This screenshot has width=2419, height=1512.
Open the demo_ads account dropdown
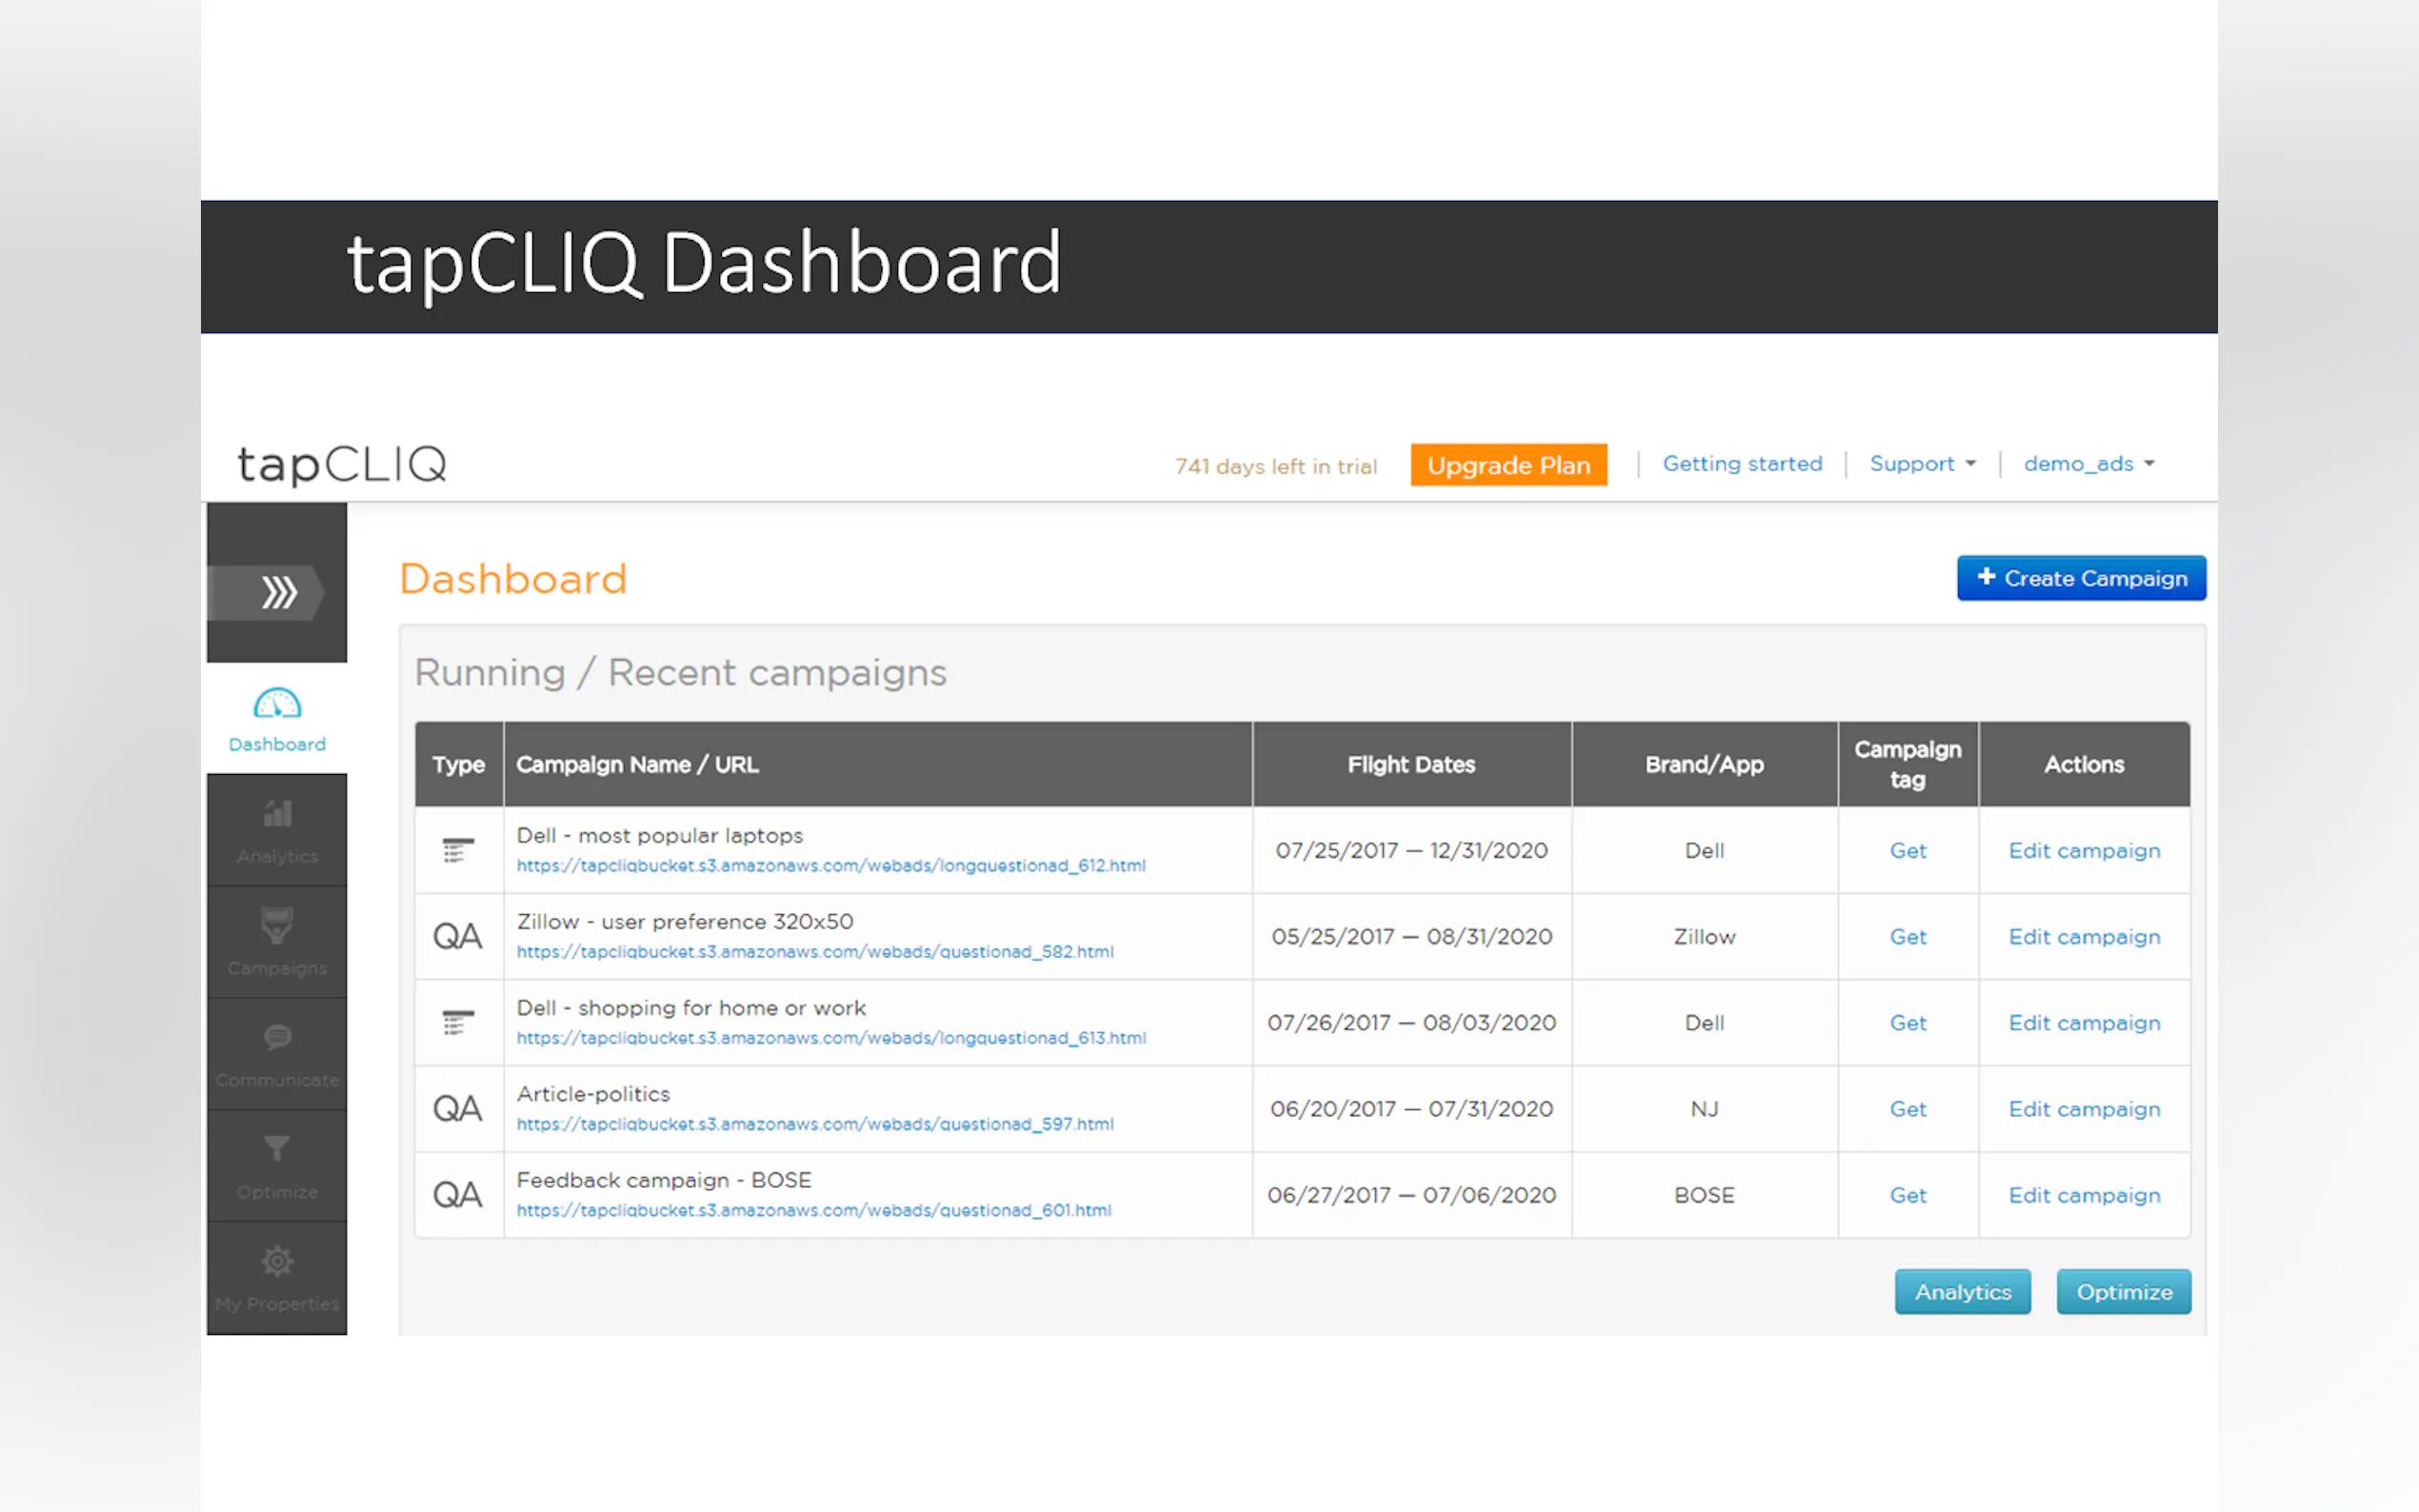click(2088, 464)
